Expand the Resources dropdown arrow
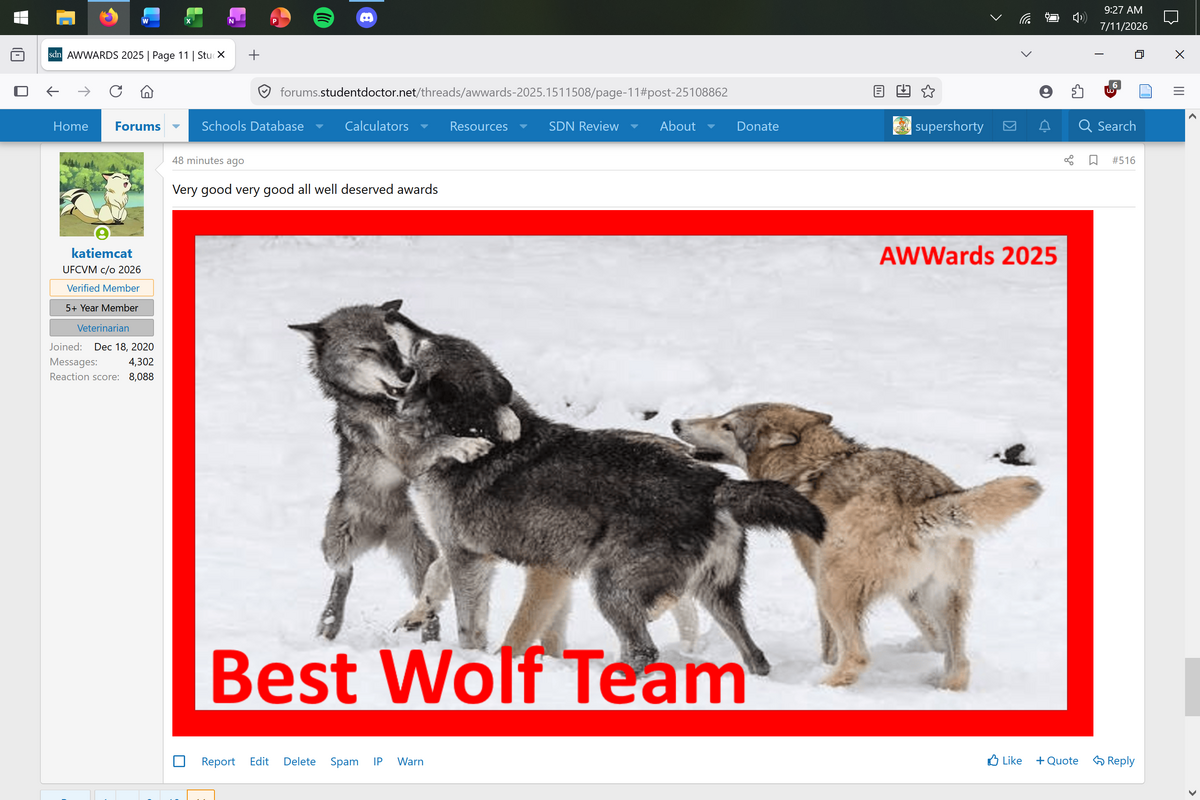 (x=524, y=126)
